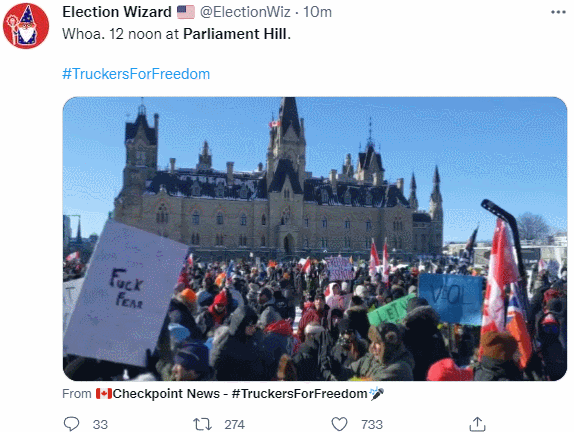Open the Election Wizard display name
Screen dimensions: 574x432
[x=117, y=12]
